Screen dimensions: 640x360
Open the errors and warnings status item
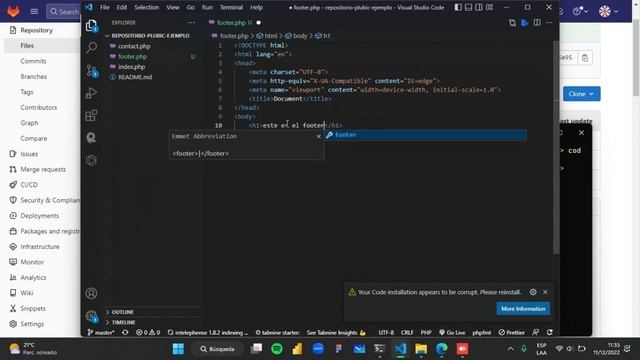pos(148,333)
